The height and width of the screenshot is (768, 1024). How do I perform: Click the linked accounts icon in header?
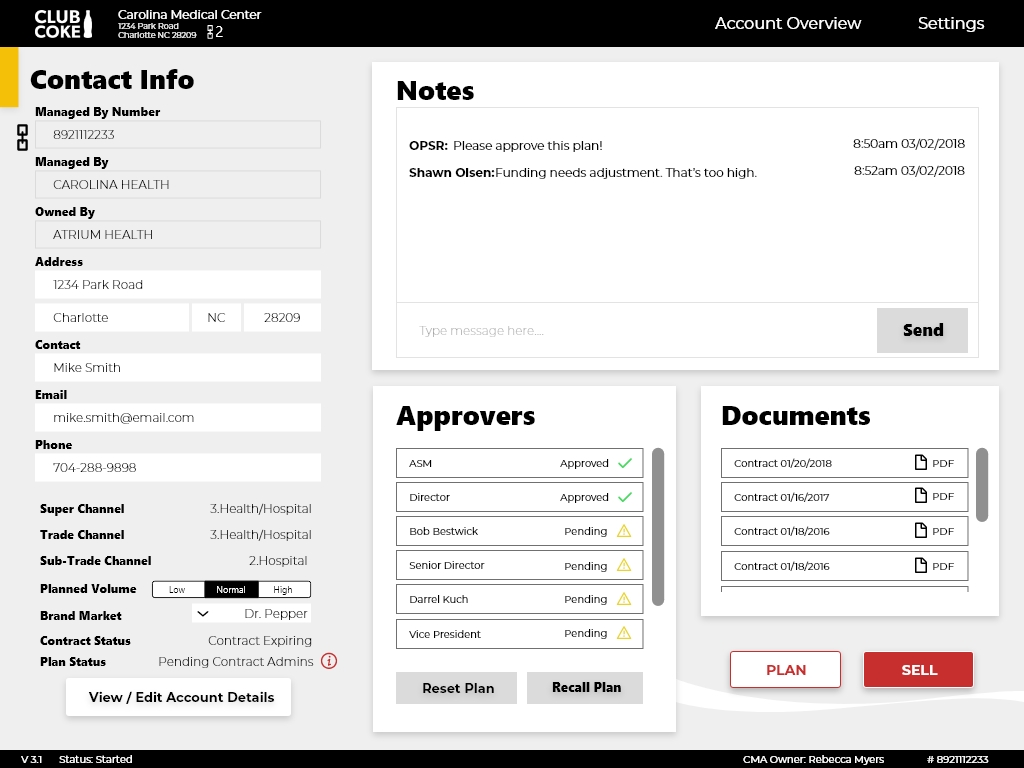[210, 32]
